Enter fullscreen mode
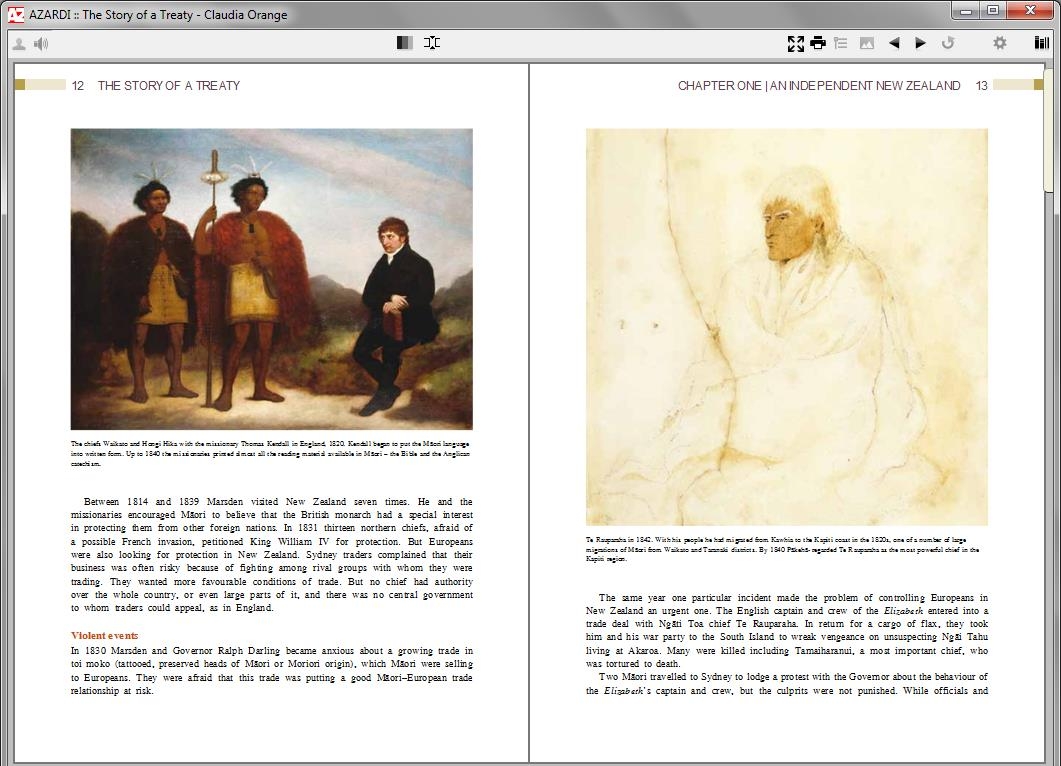The width and height of the screenshot is (1061, 766). pos(796,43)
